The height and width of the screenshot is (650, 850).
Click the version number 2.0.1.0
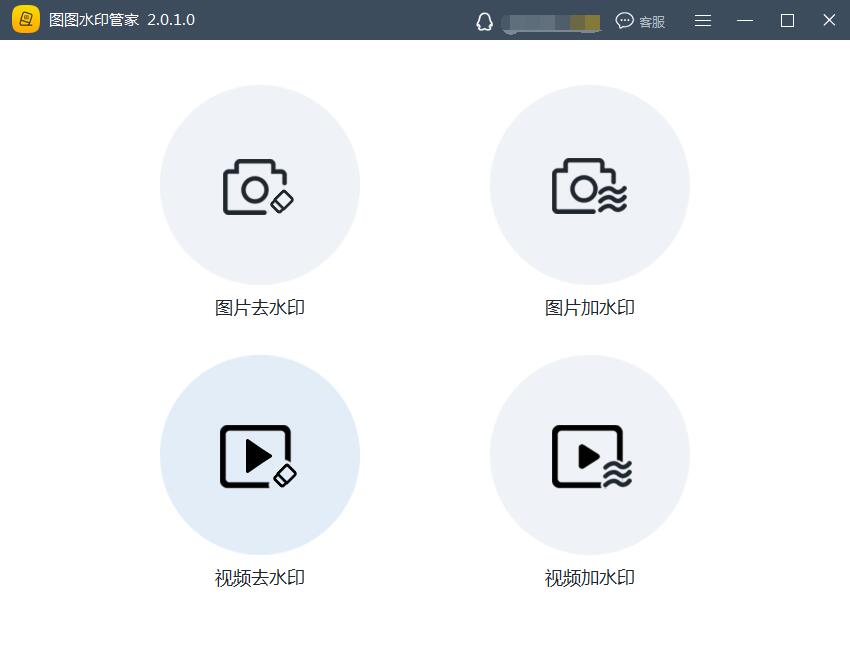(171, 20)
